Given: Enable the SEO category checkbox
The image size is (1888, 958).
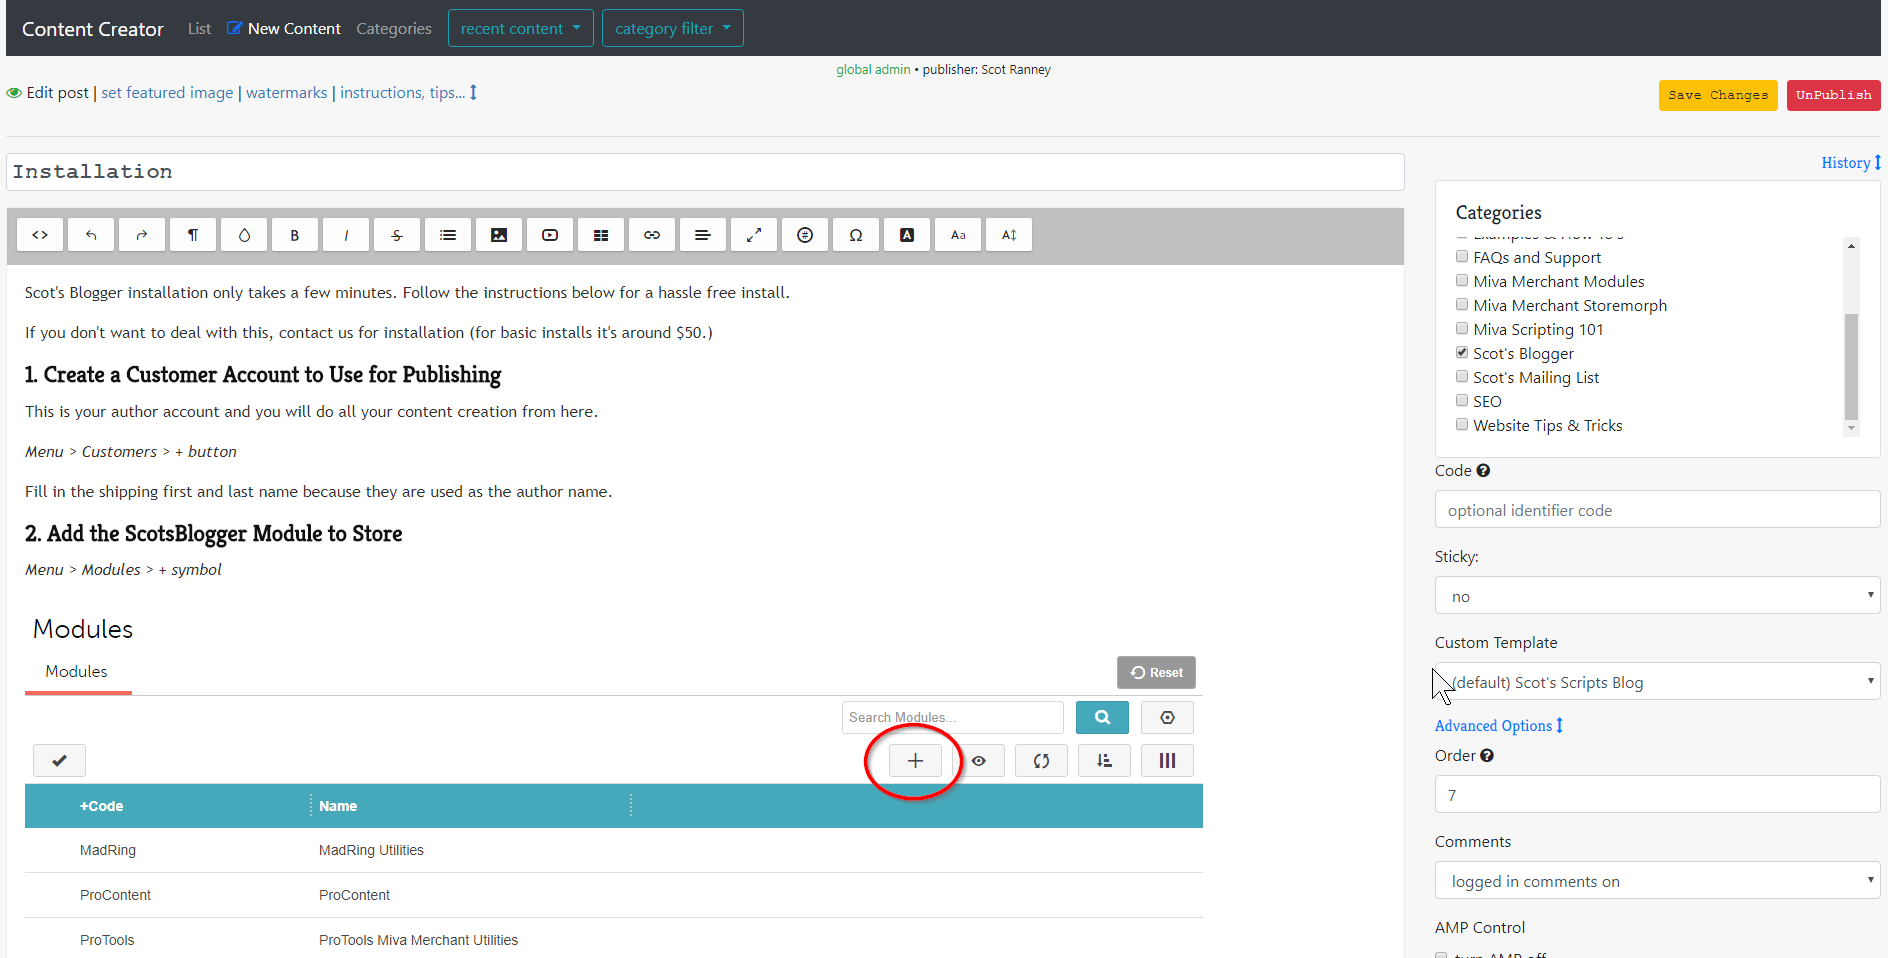Looking at the screenshot, I should 1462,401.
